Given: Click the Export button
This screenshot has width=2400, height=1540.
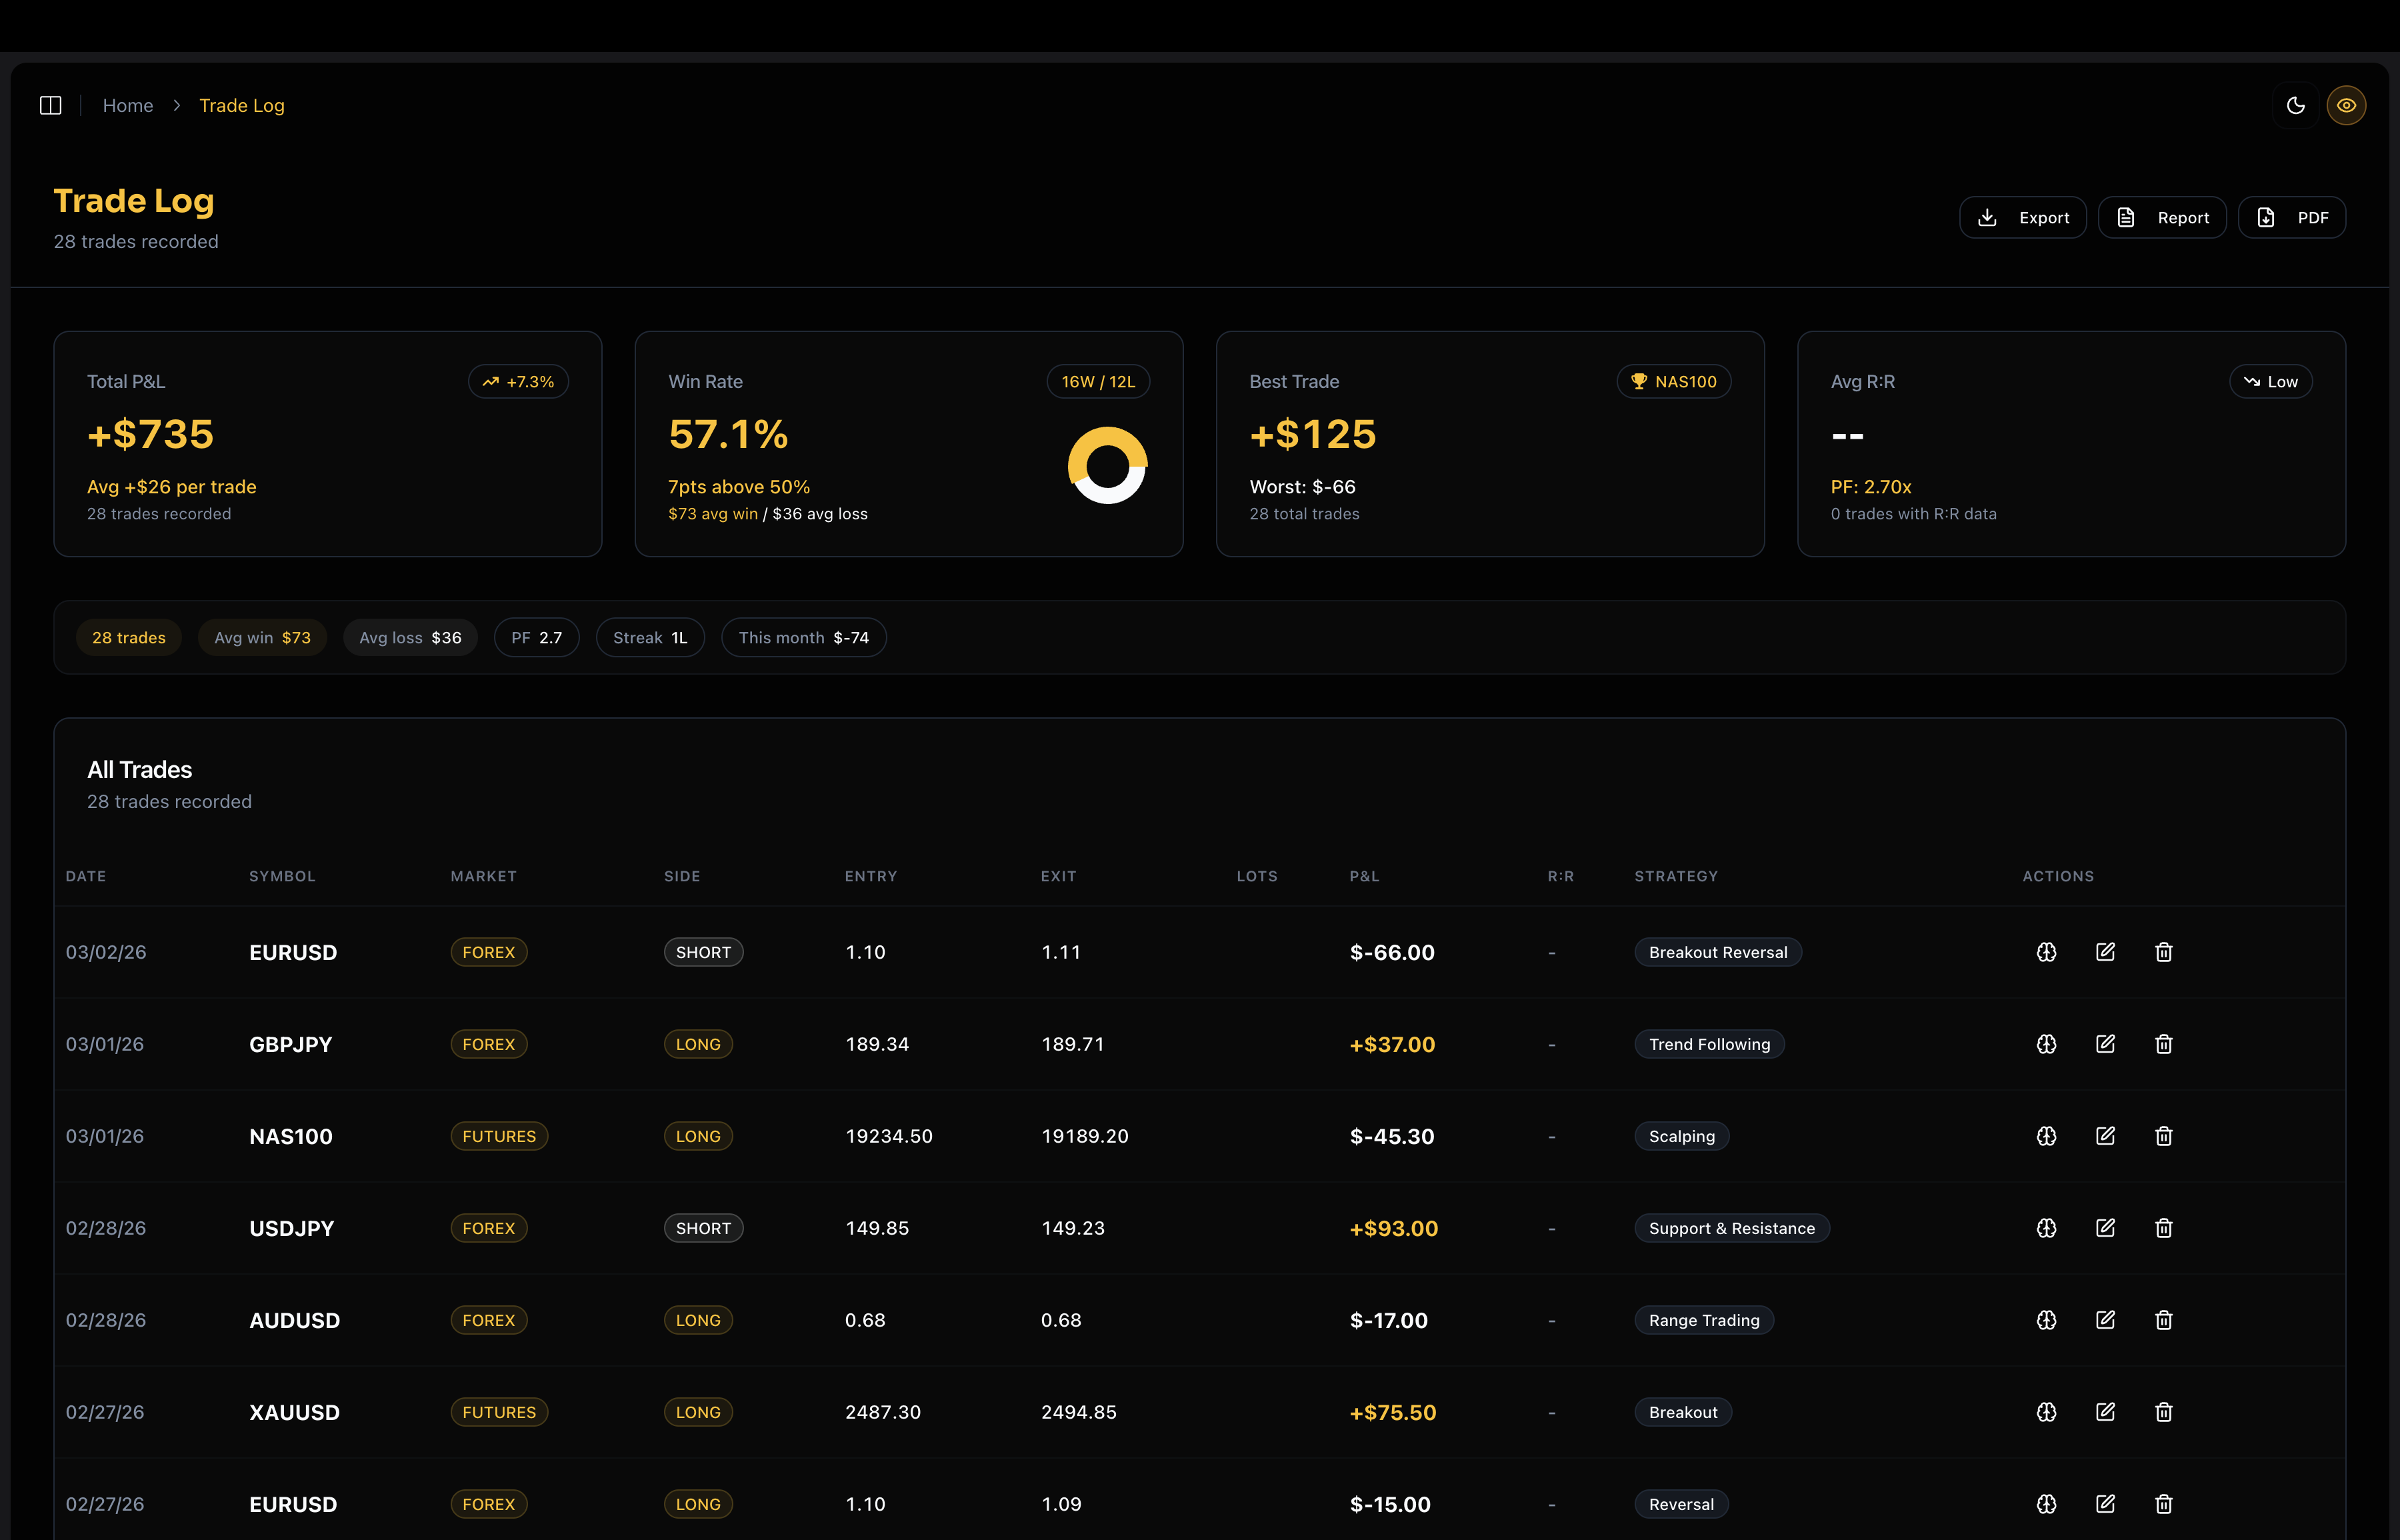Looking at the screenshot, I should tap(2022, 217).
